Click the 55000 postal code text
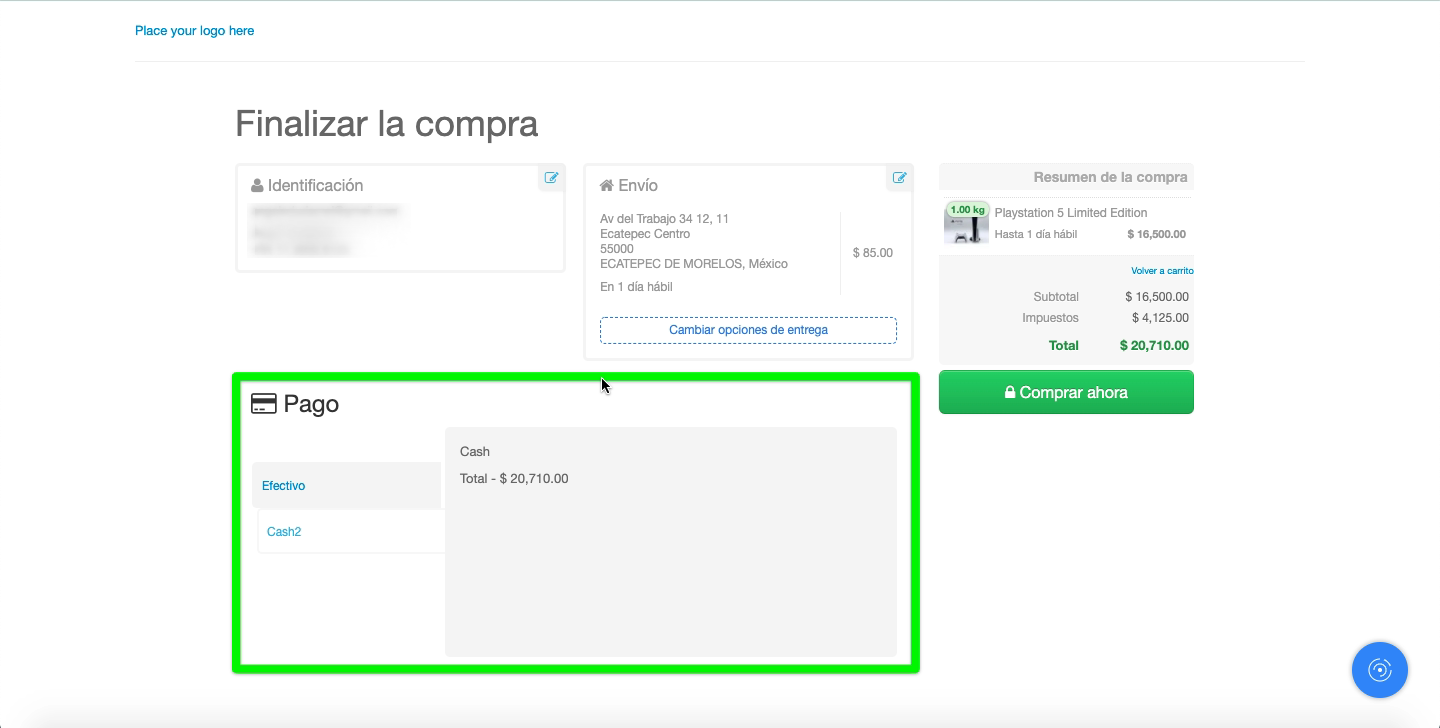The image size is (1440, 728). pyautogui.click(x=617, y=249)
